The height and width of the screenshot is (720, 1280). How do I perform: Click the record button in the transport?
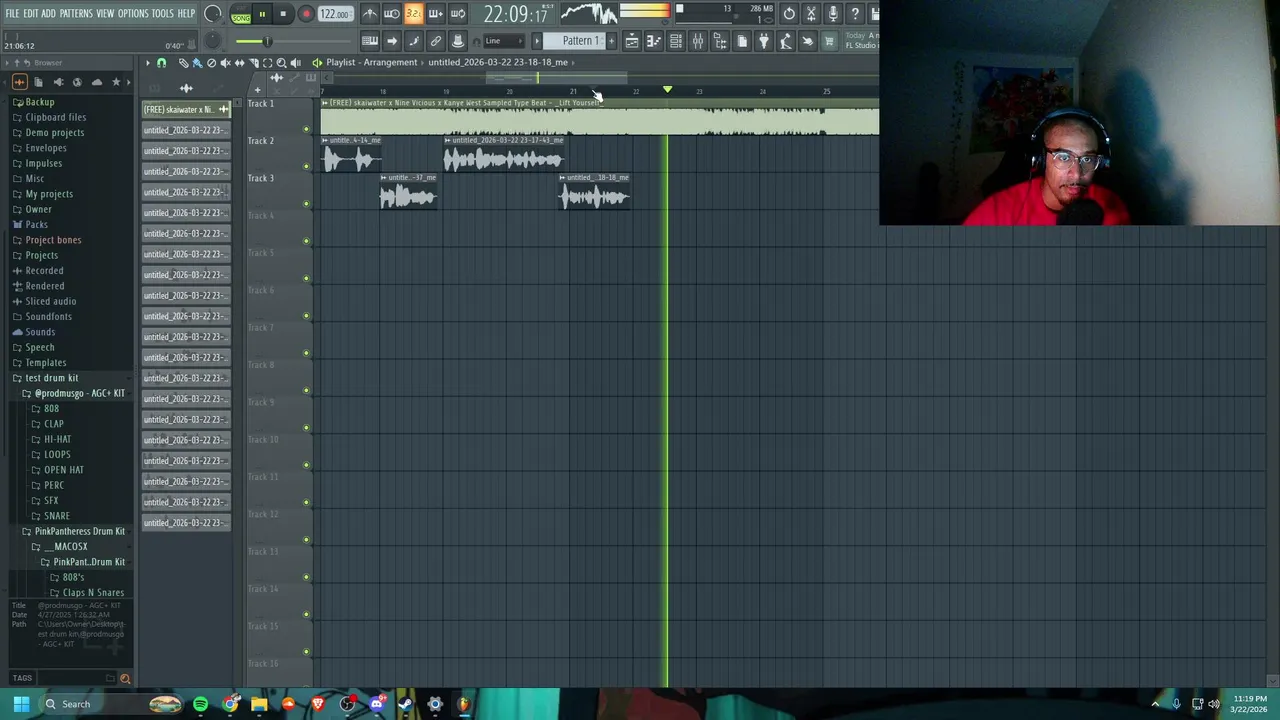(x=306, y=14)
